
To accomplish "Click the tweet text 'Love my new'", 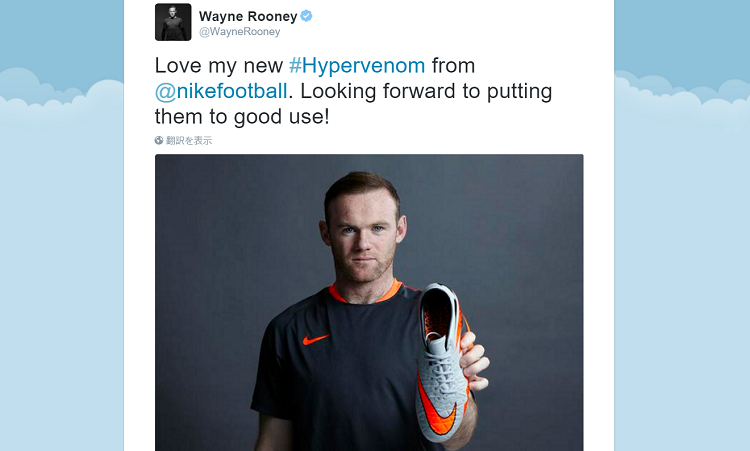I will [219, 66].
